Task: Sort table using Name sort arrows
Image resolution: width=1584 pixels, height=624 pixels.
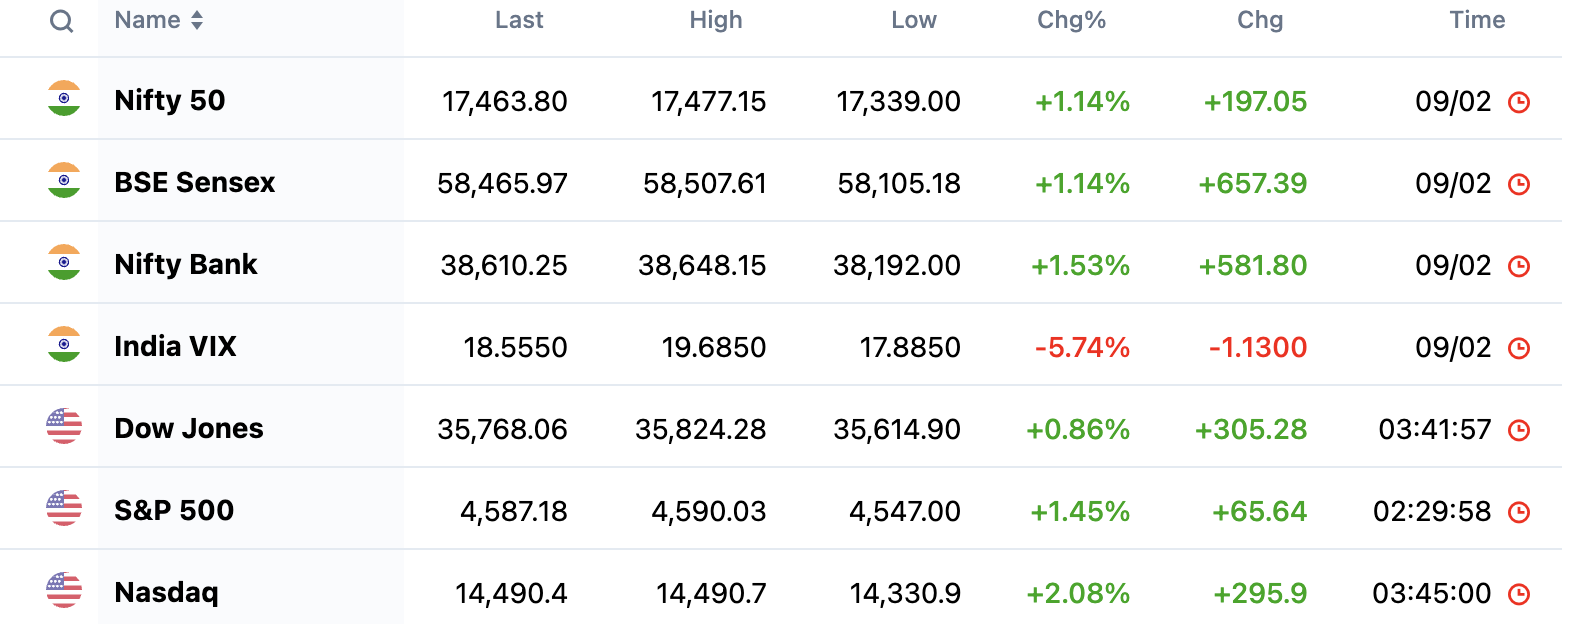Action: pyautogui.click(x=197, y=20)
